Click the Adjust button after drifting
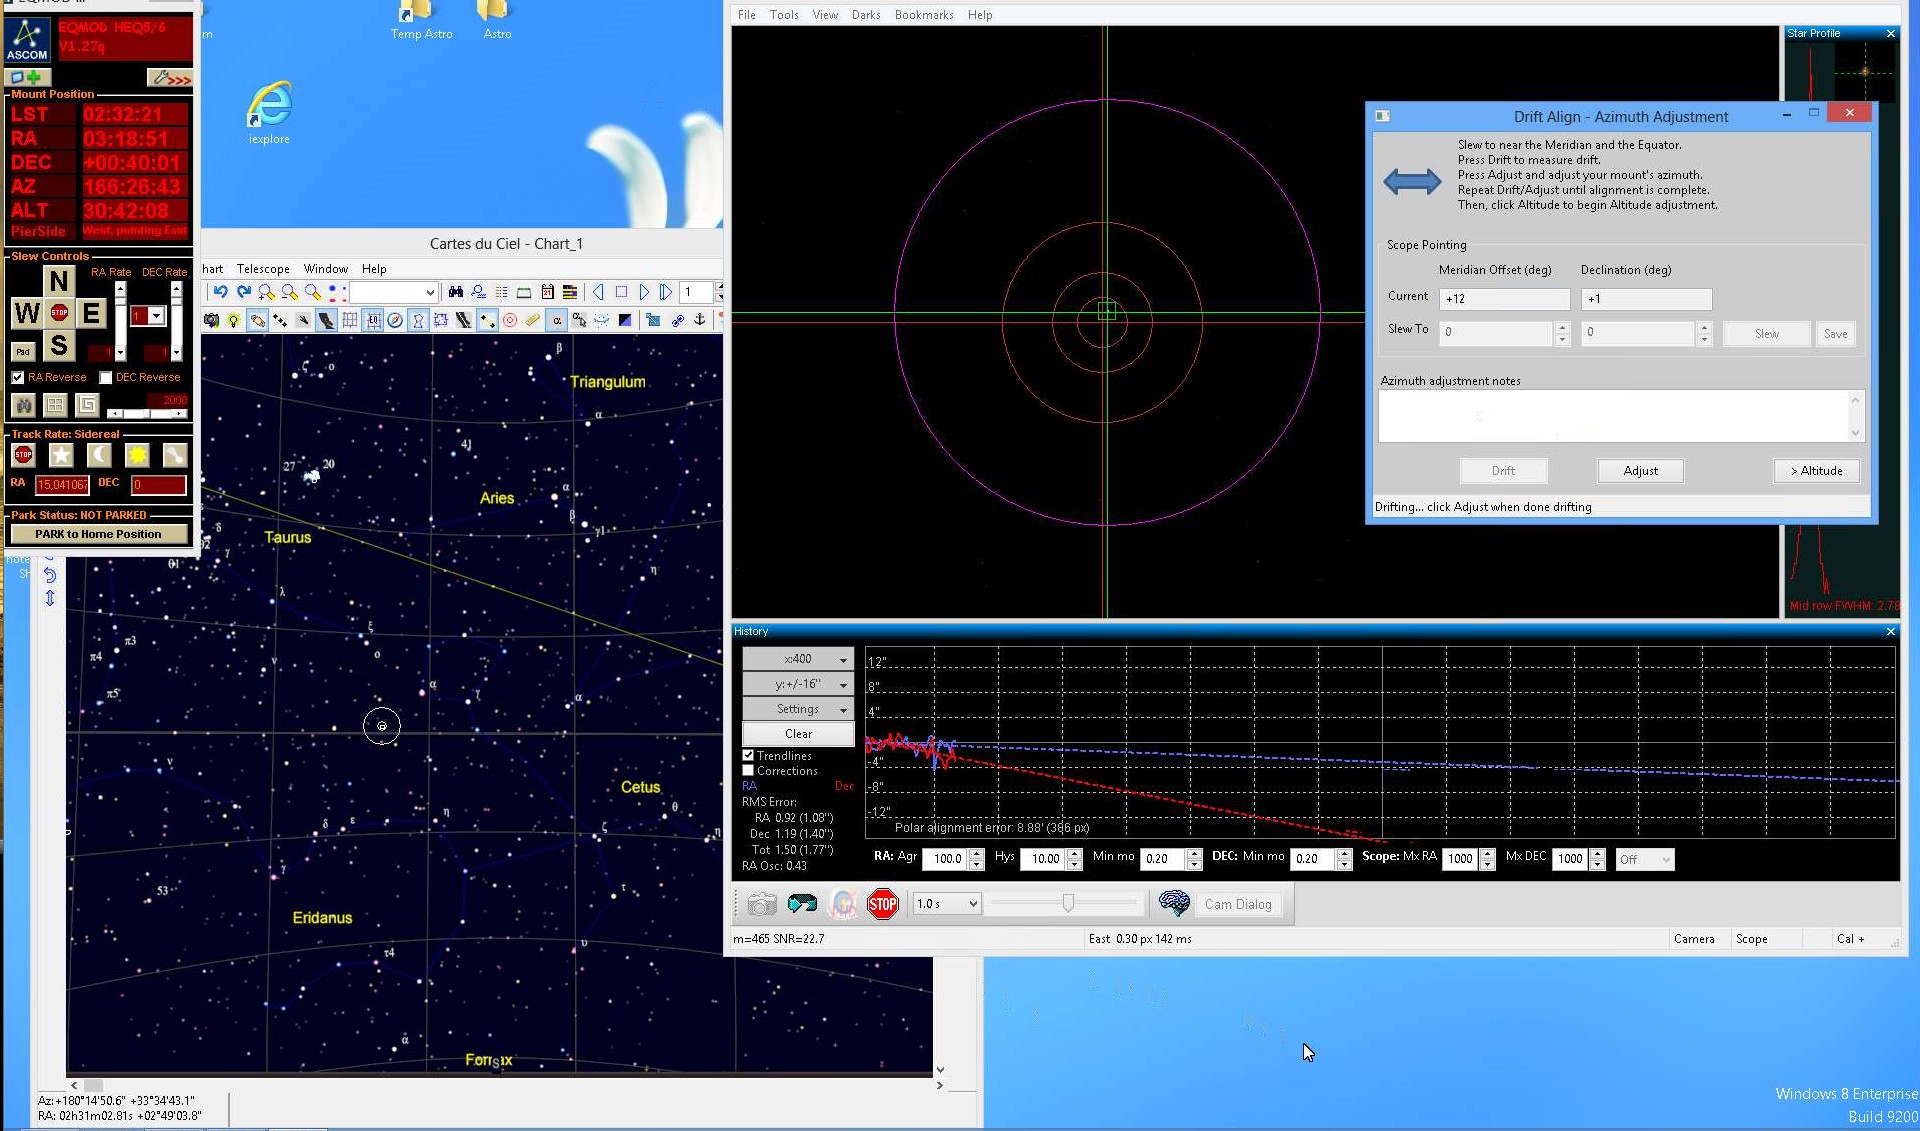The image size is (1920, 1131). click(x=1640, y=470)
